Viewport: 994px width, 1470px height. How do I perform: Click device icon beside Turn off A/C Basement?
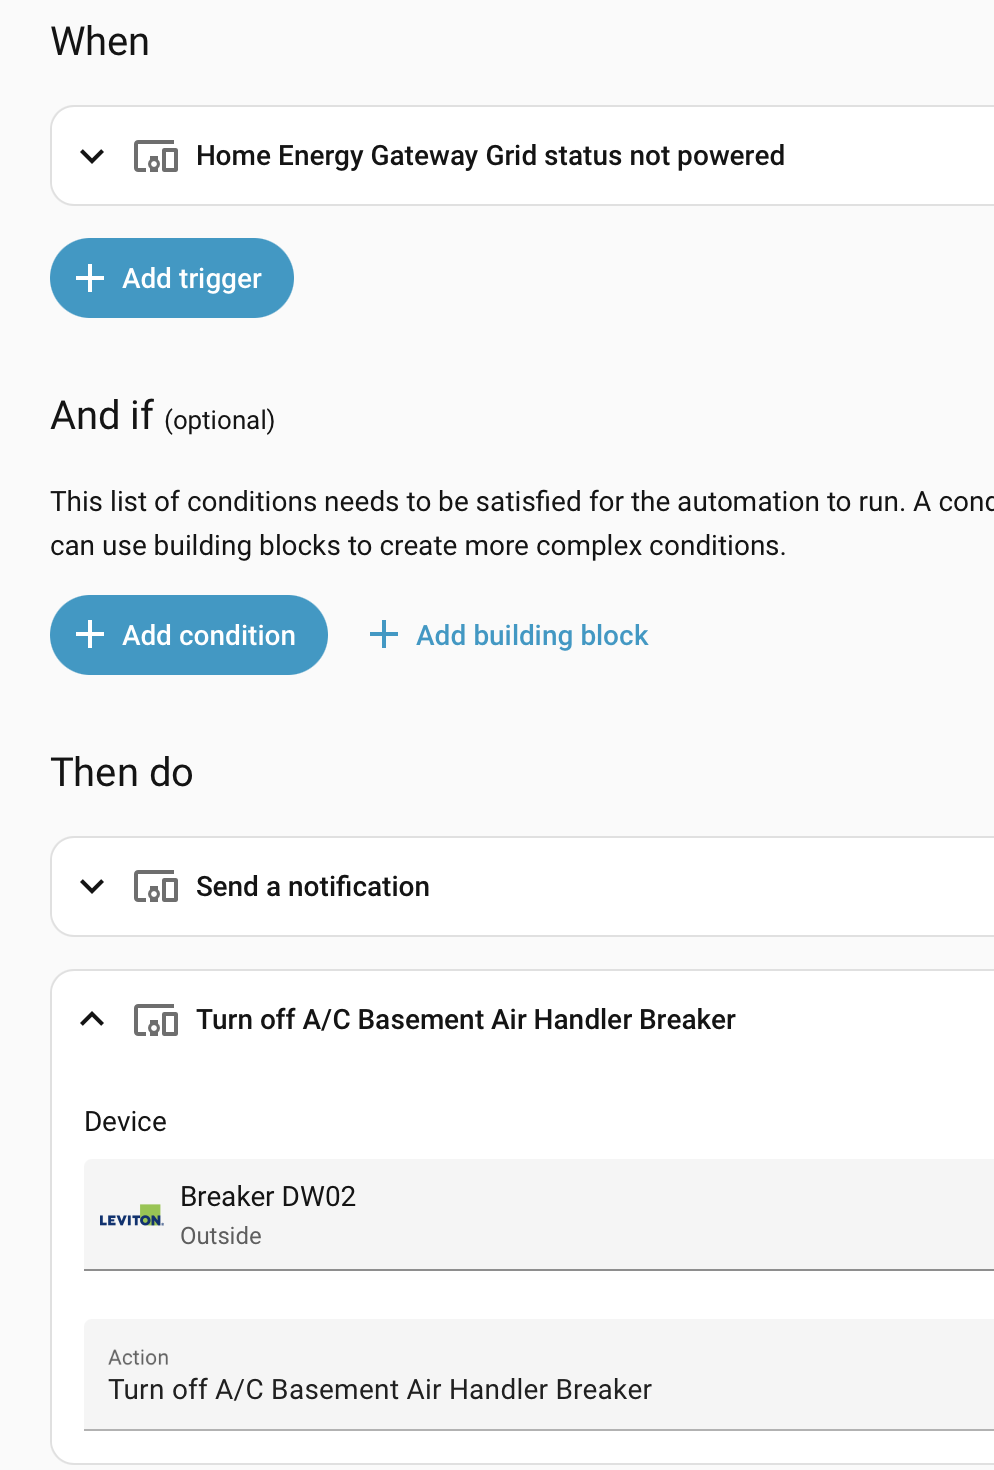(156, 1020)
